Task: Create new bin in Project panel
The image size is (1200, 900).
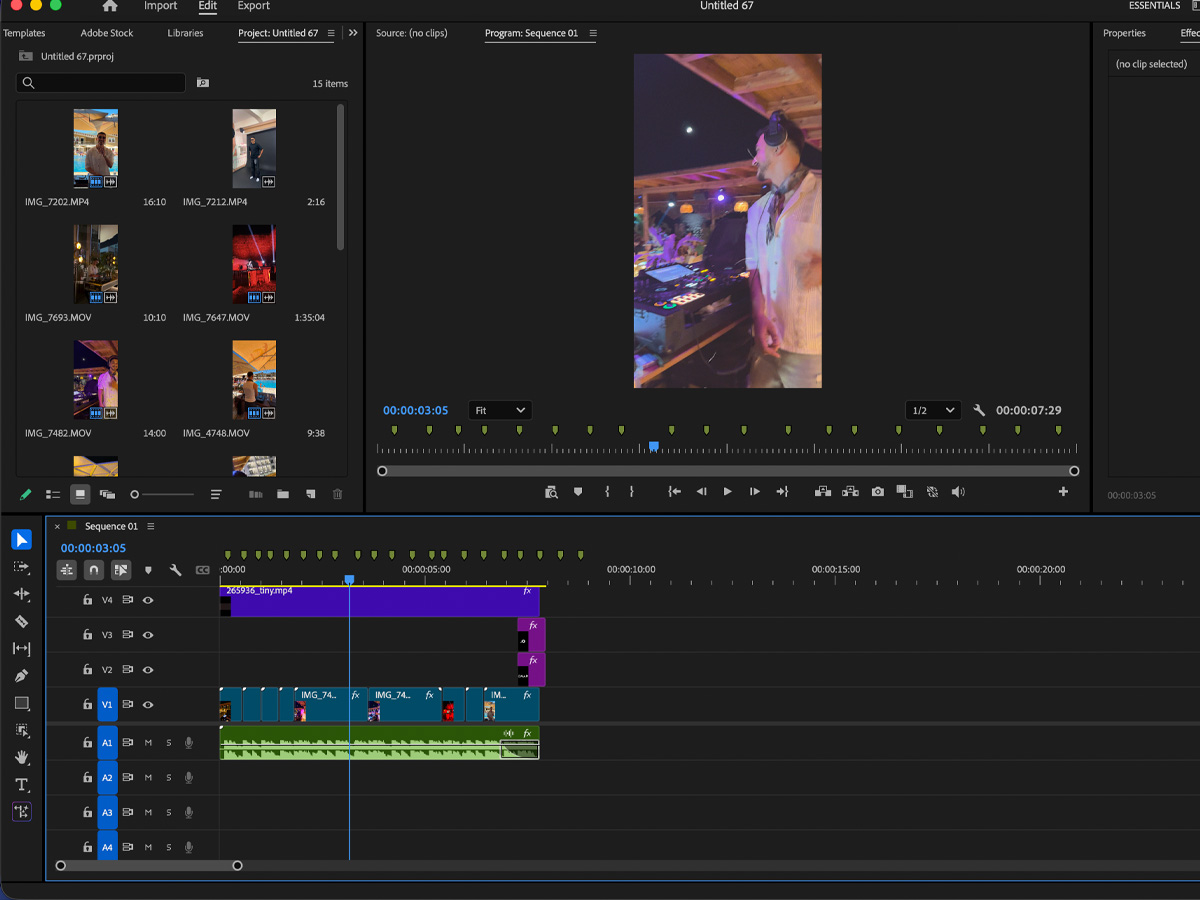Action: point(283,494)
